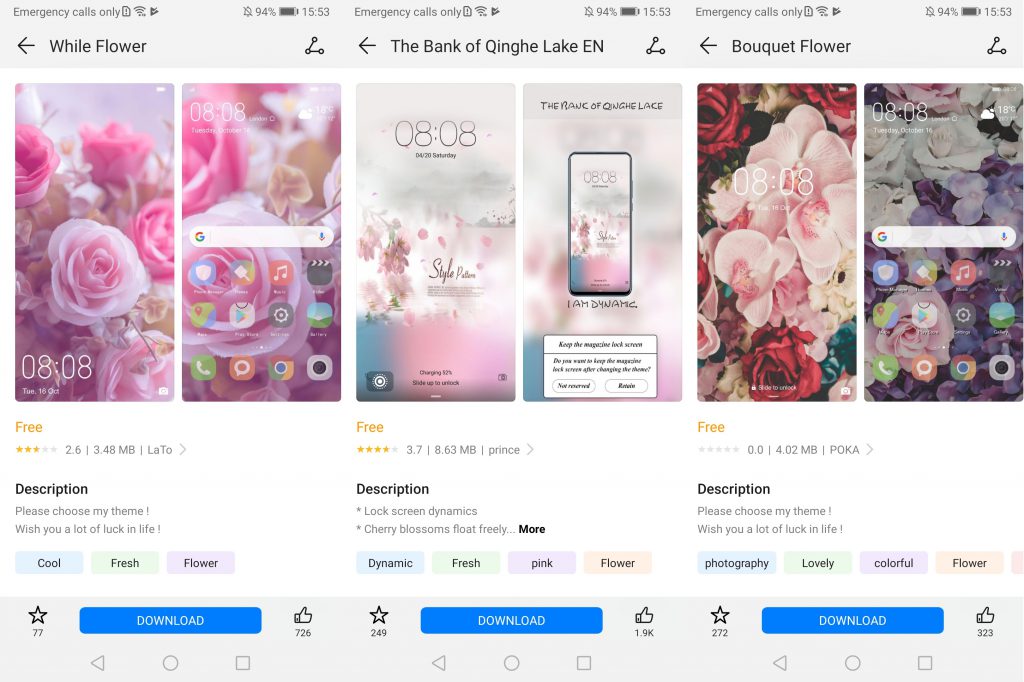Open Bouquet Flower lock screen preview thumbnail

point(776,242)
